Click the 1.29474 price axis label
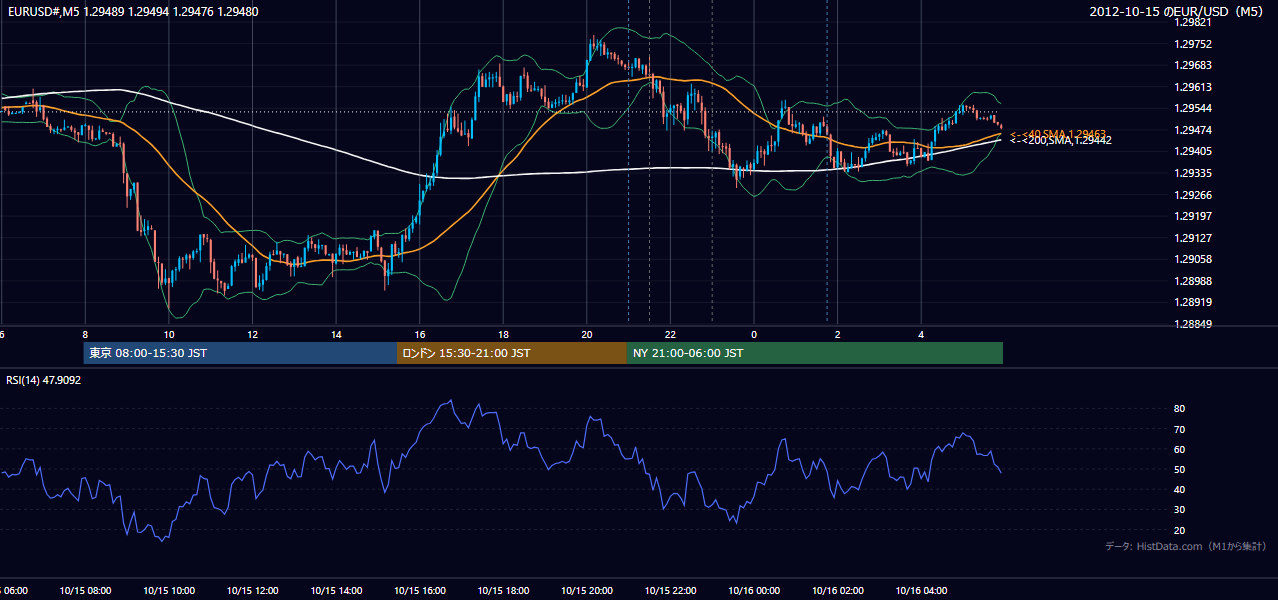1278x600 pixels. (x=1194, y=130)
